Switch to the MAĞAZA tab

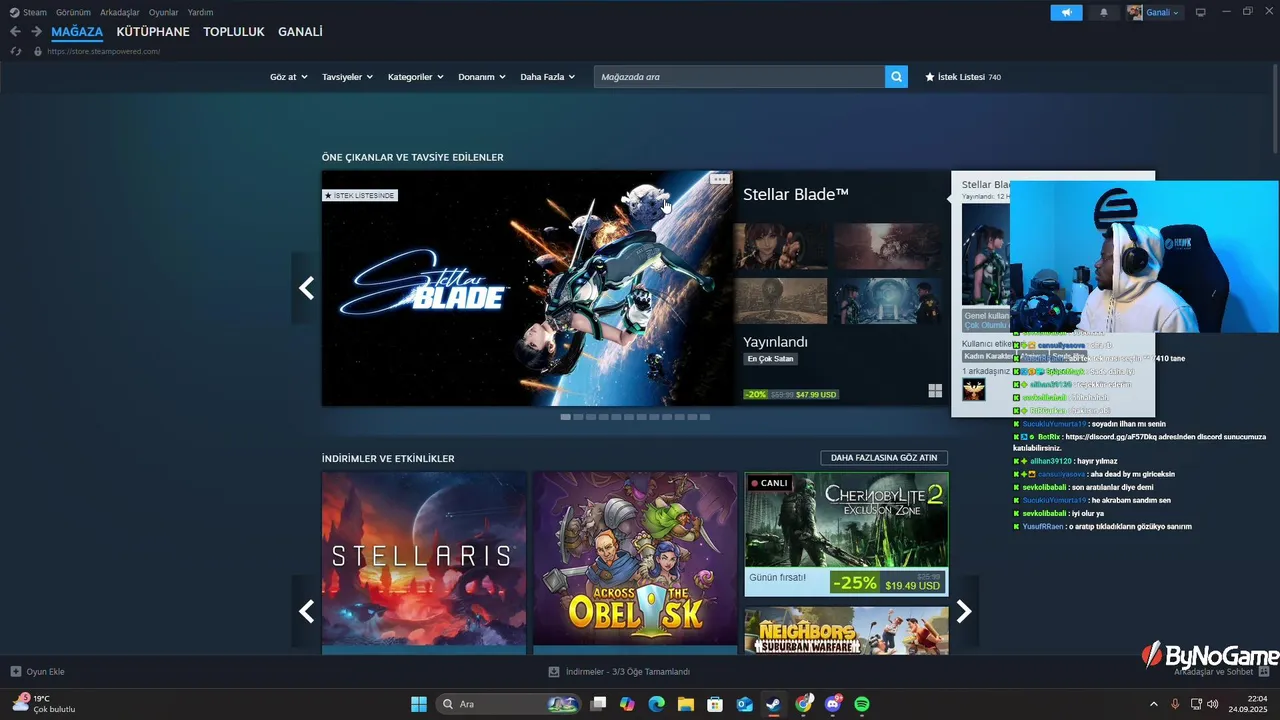click(77, 32)
